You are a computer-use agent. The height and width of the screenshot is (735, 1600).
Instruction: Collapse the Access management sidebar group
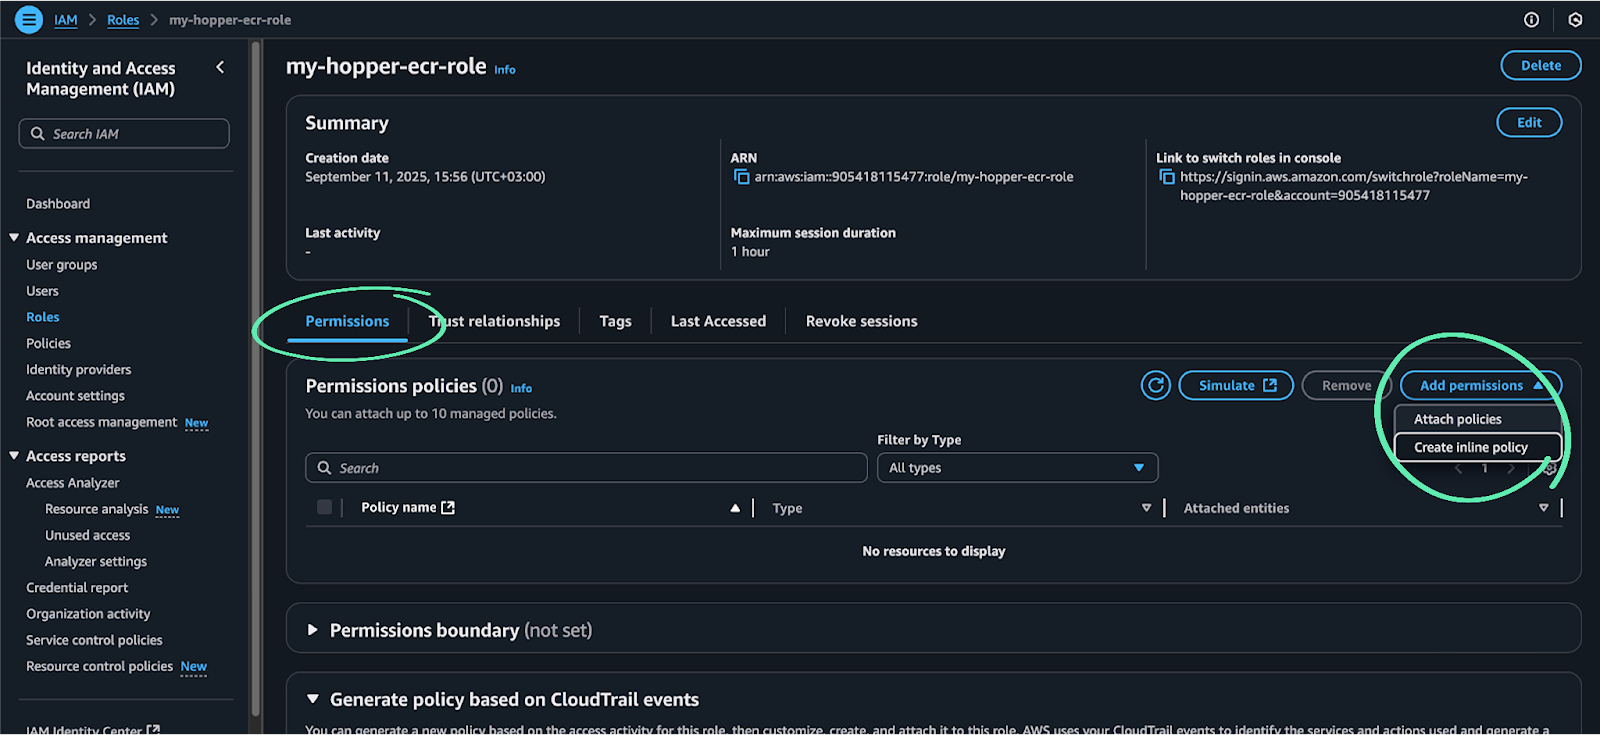click(x=14, y=238)
